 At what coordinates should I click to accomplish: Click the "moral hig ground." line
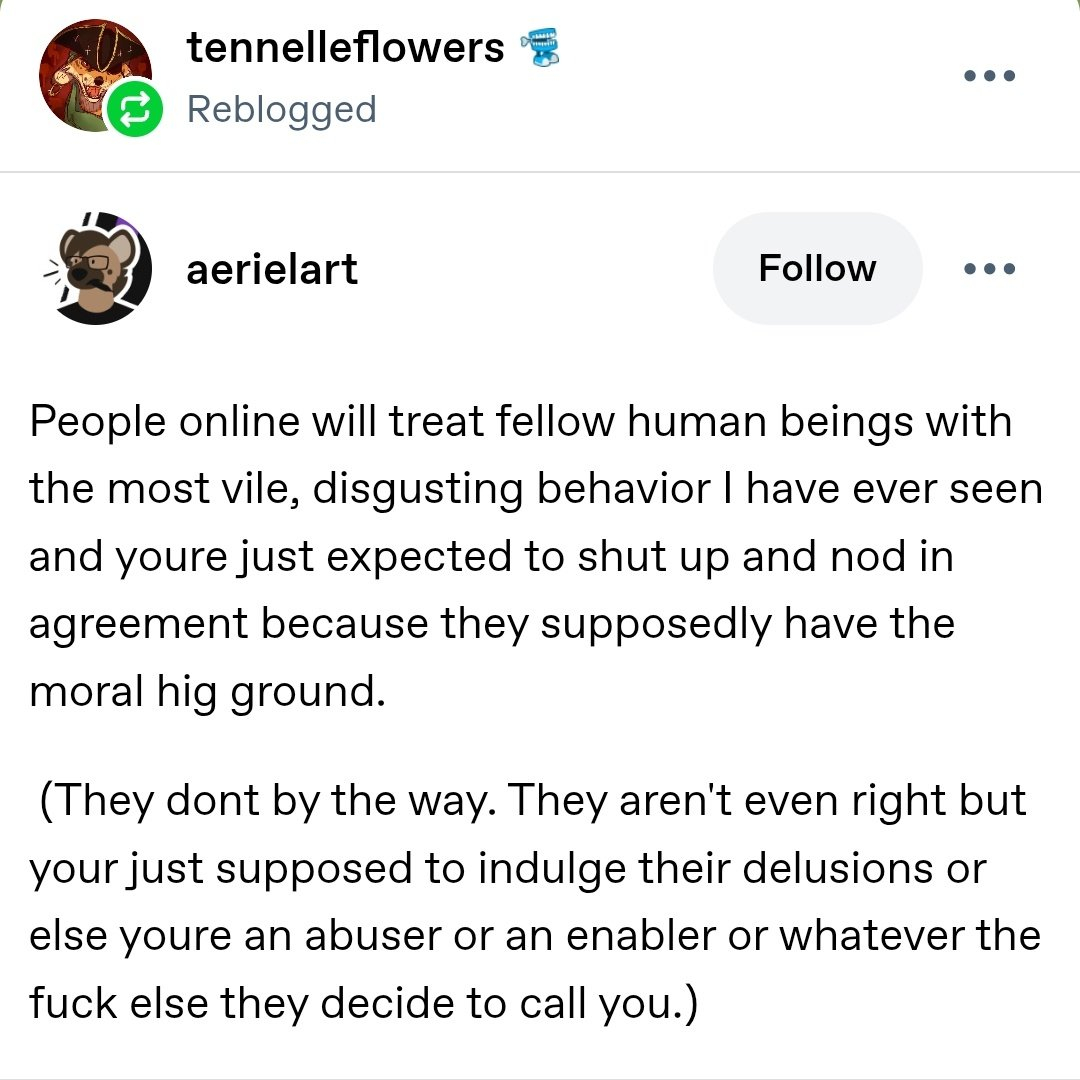click(207, 692)
